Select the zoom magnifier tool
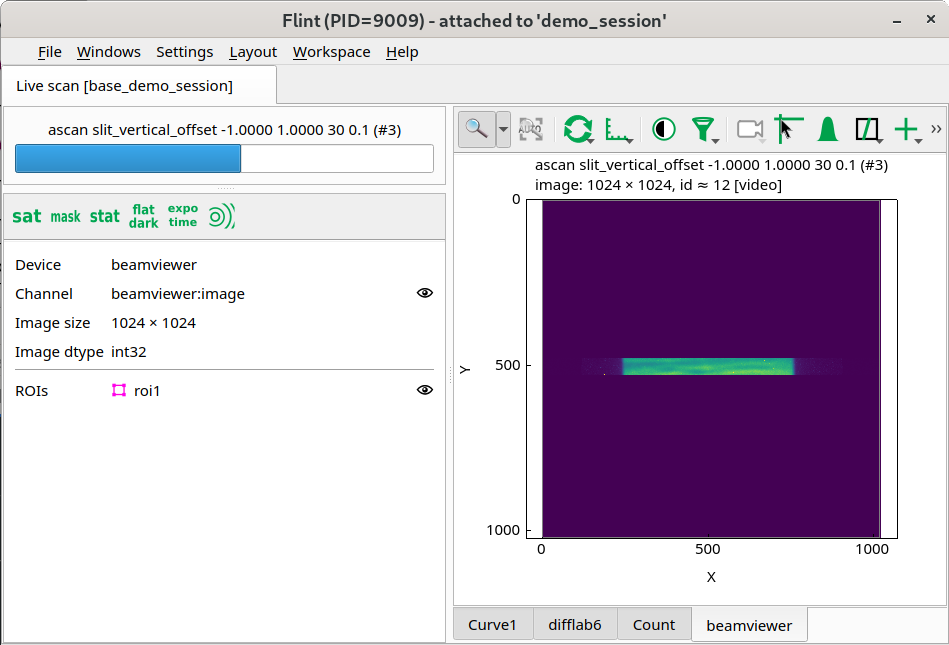This screenshot has height=645, width=949. tap(477, 129)
